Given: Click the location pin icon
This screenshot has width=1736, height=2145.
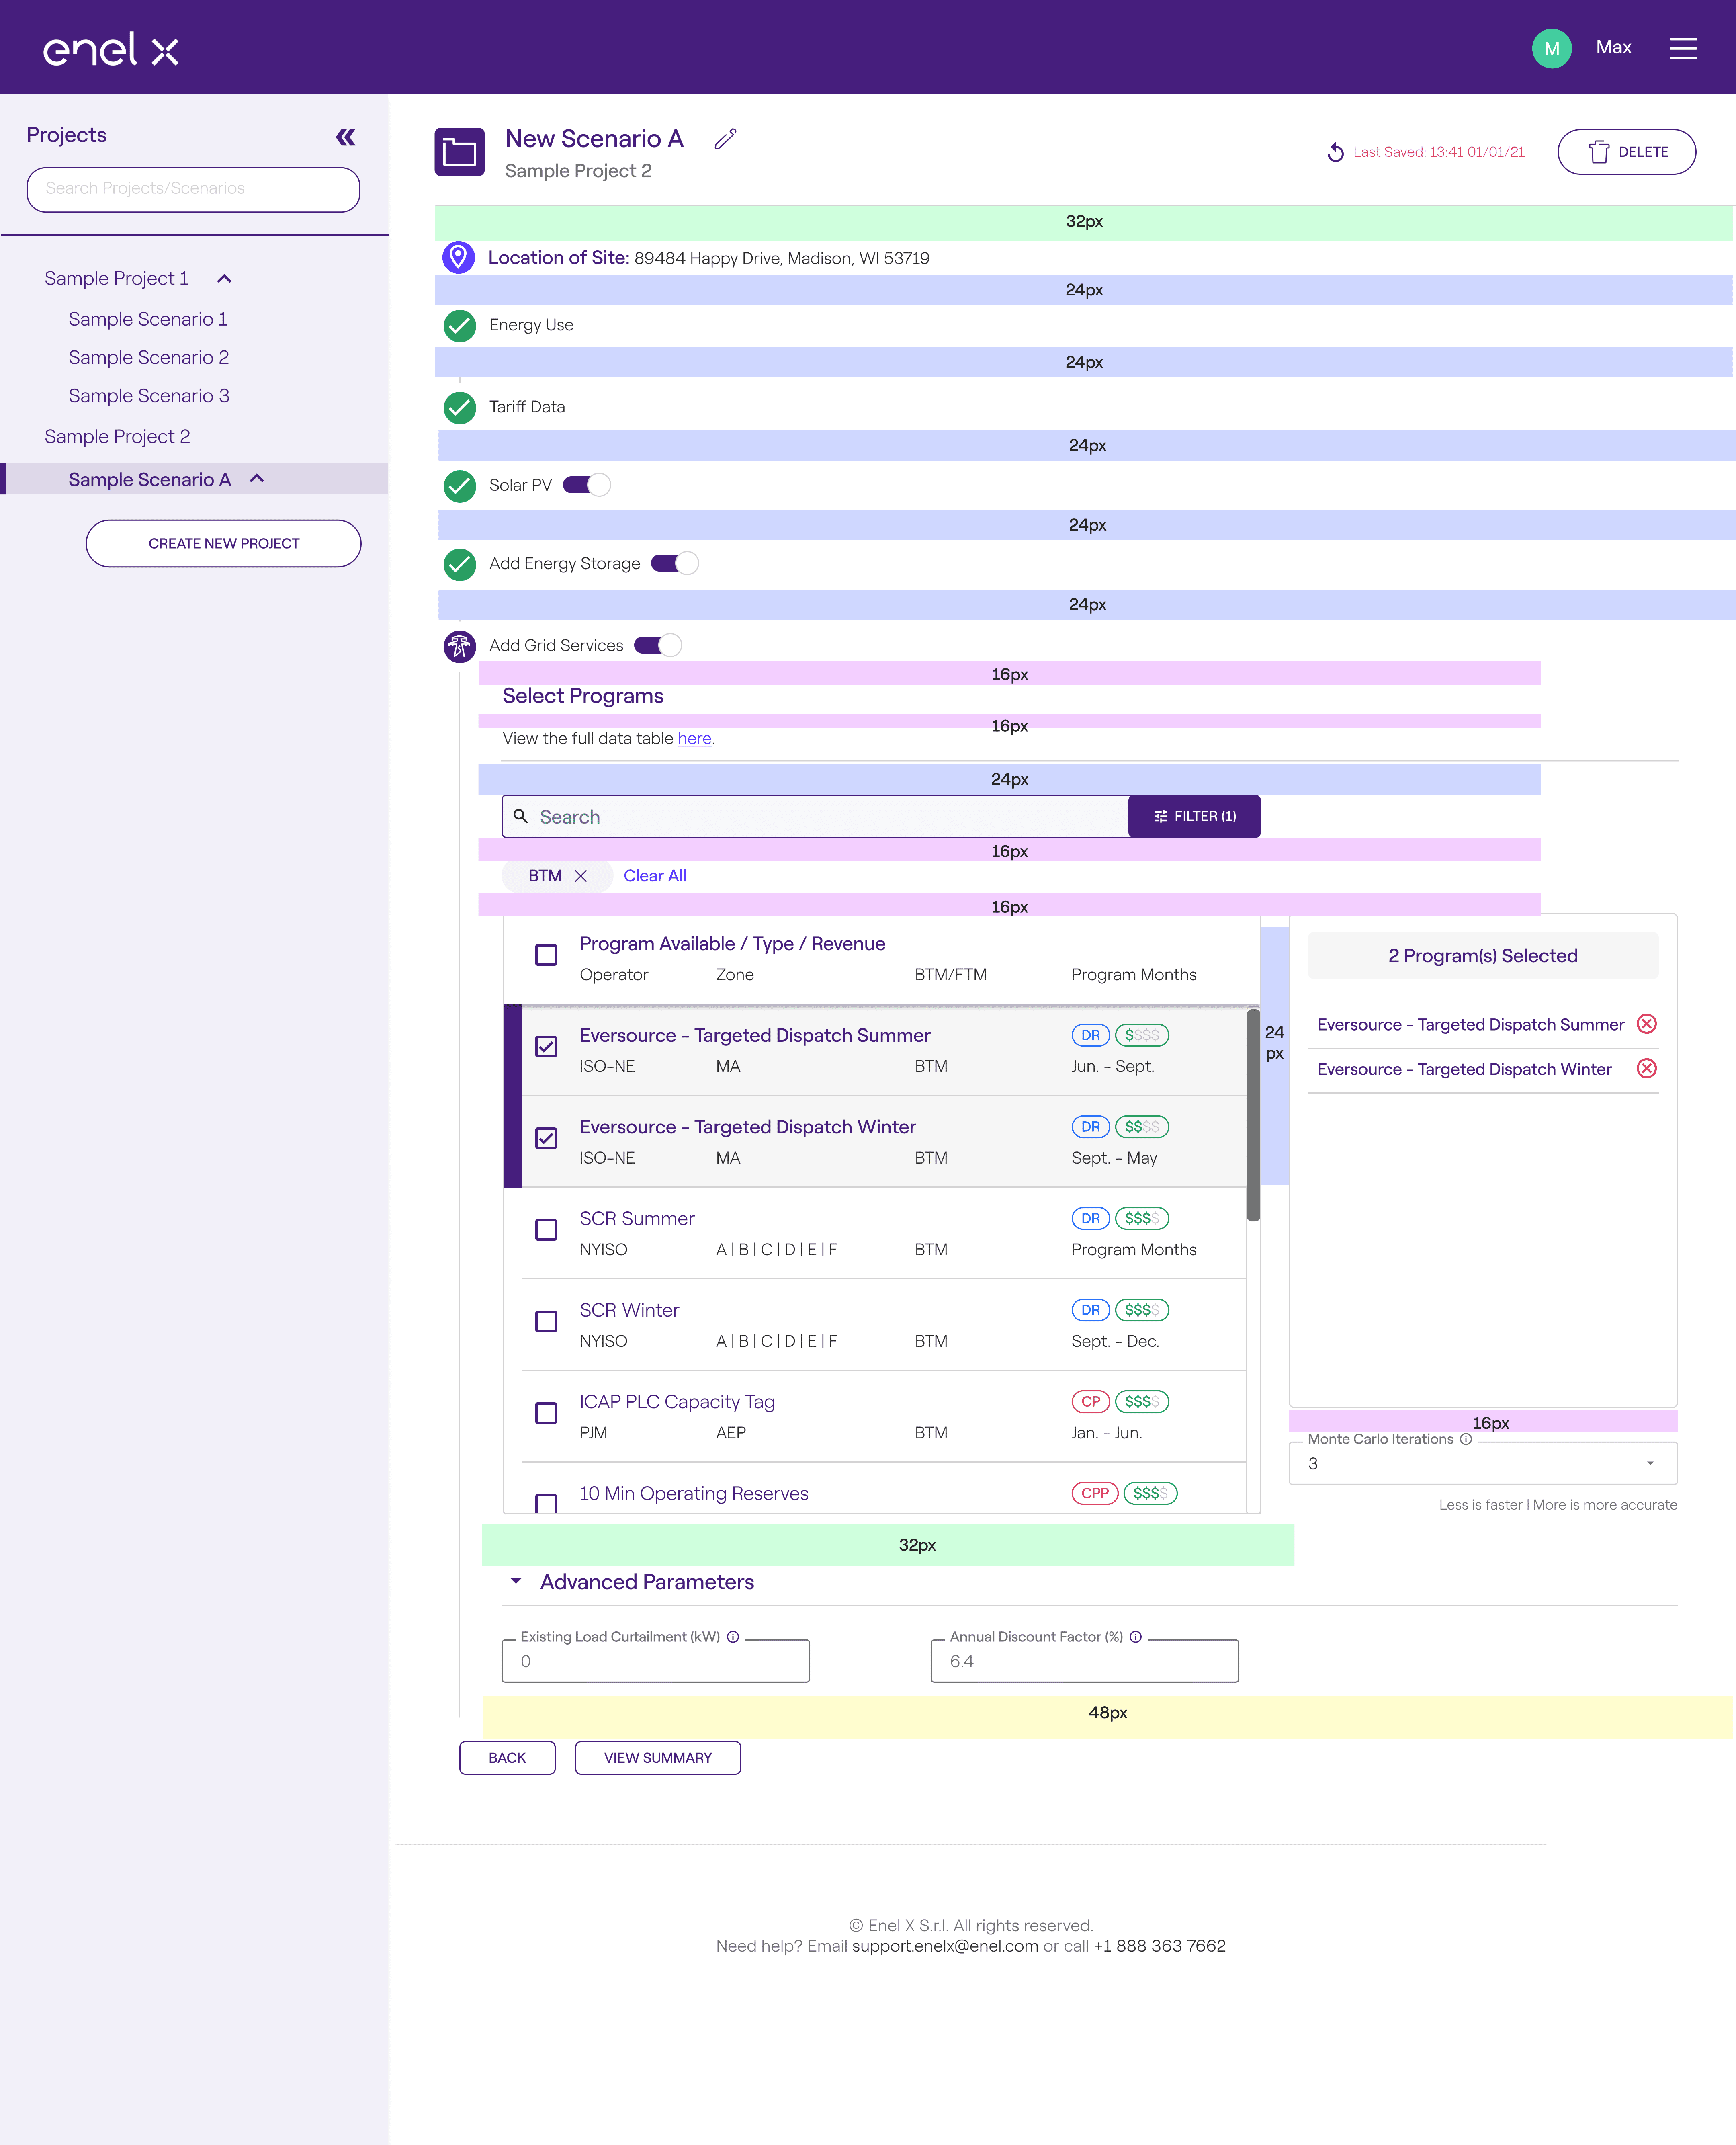Looking at the screenshot, I should (458, 257).
